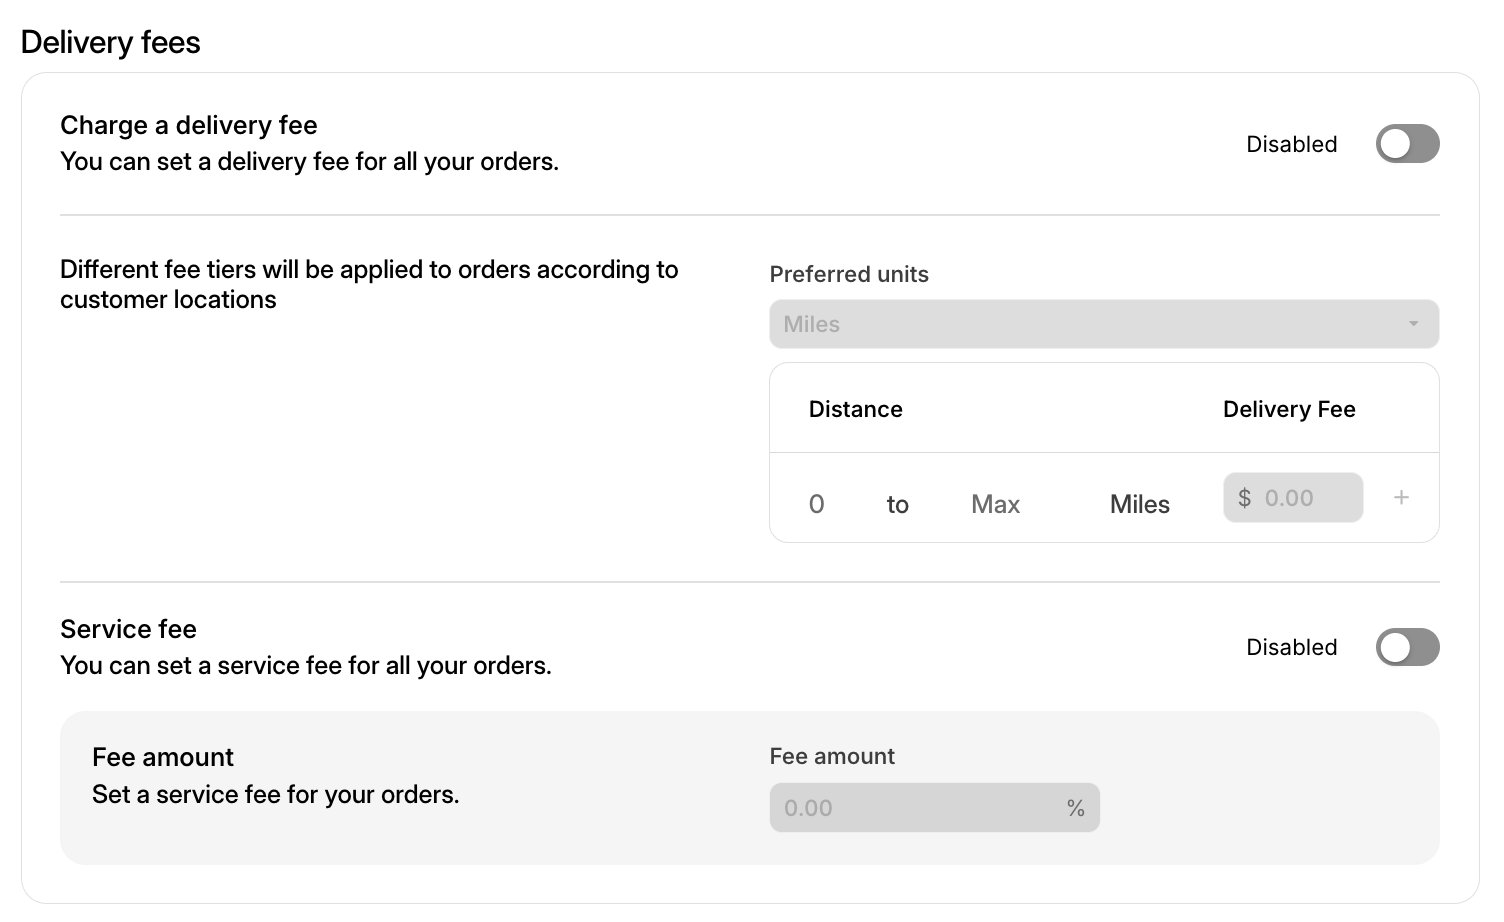Screen dimensions: 1504x922
Task: Click the Distance column header
Action: click(x=855, y=409)
